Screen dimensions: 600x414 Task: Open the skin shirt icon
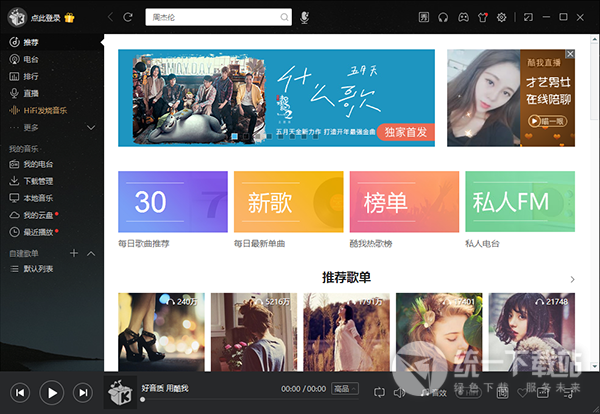pos(483,17)
